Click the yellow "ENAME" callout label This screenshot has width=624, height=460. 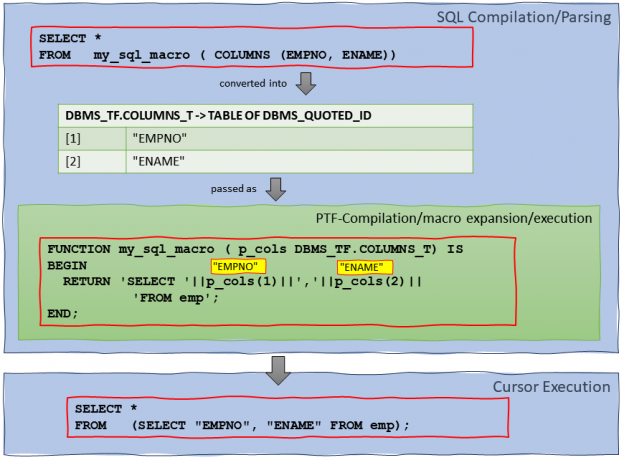365,267
